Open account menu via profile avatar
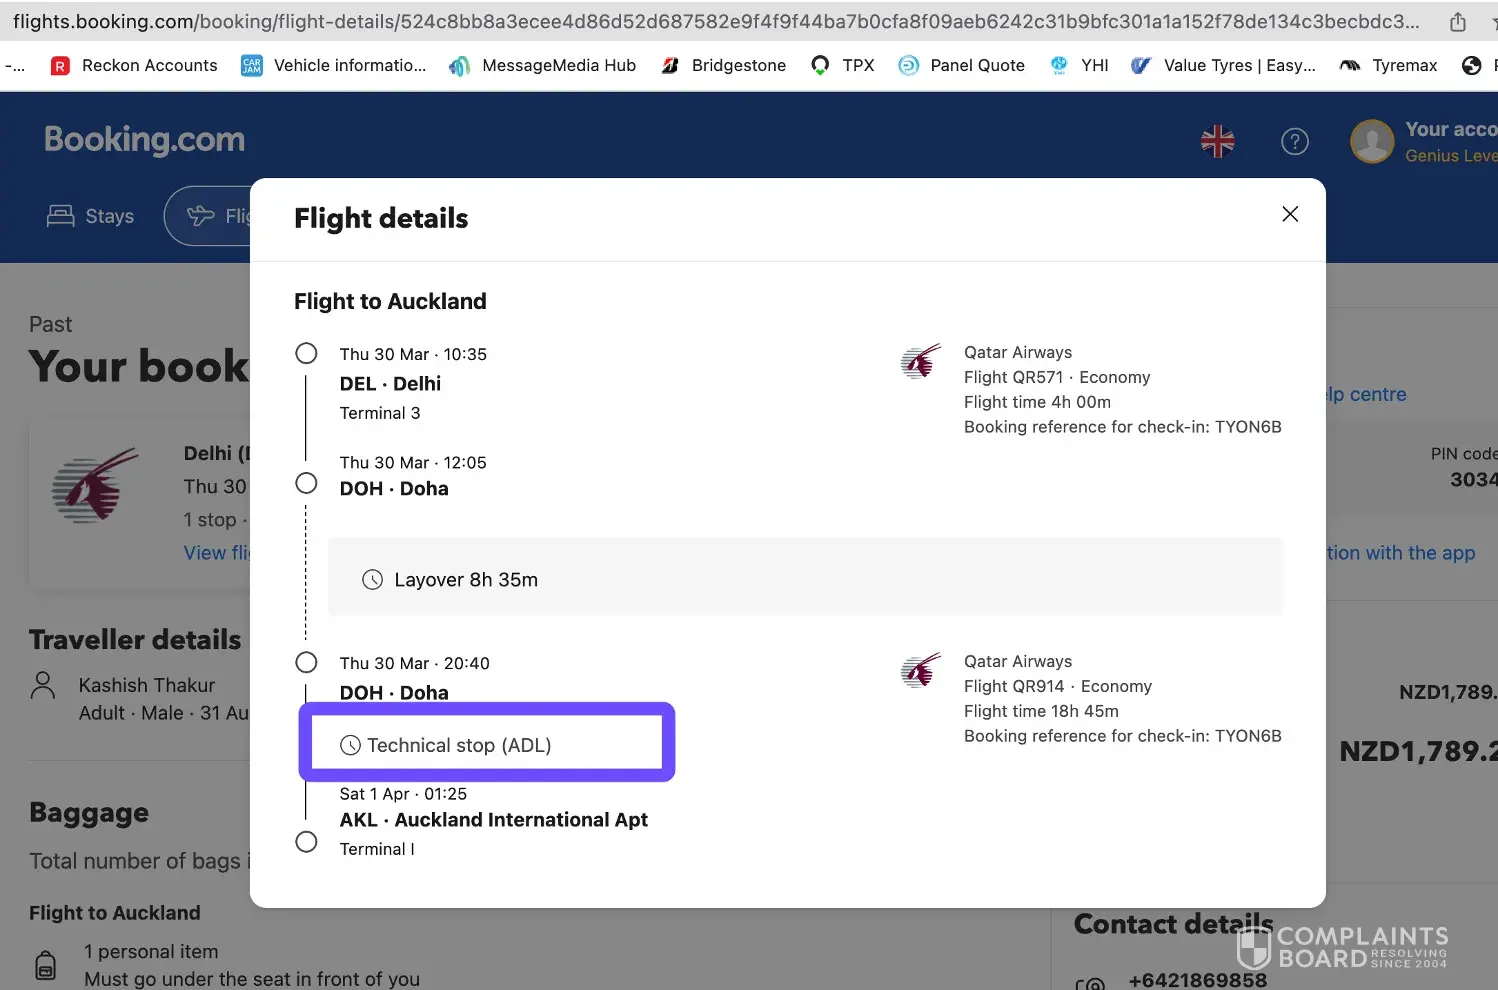Screen dimensions: 1498x990 tap(1372, 142)
